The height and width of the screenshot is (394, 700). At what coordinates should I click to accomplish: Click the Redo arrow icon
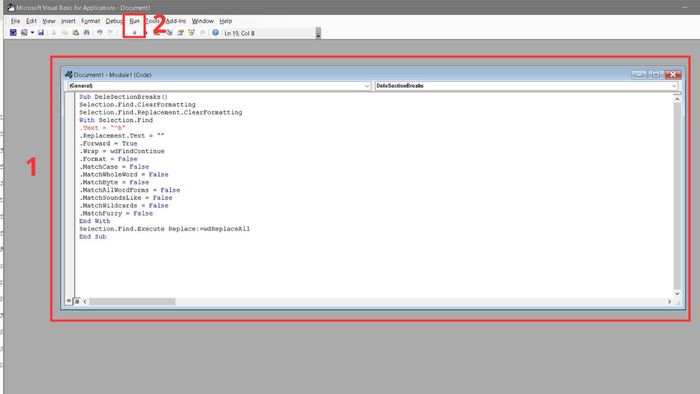[x=110, y=33]
